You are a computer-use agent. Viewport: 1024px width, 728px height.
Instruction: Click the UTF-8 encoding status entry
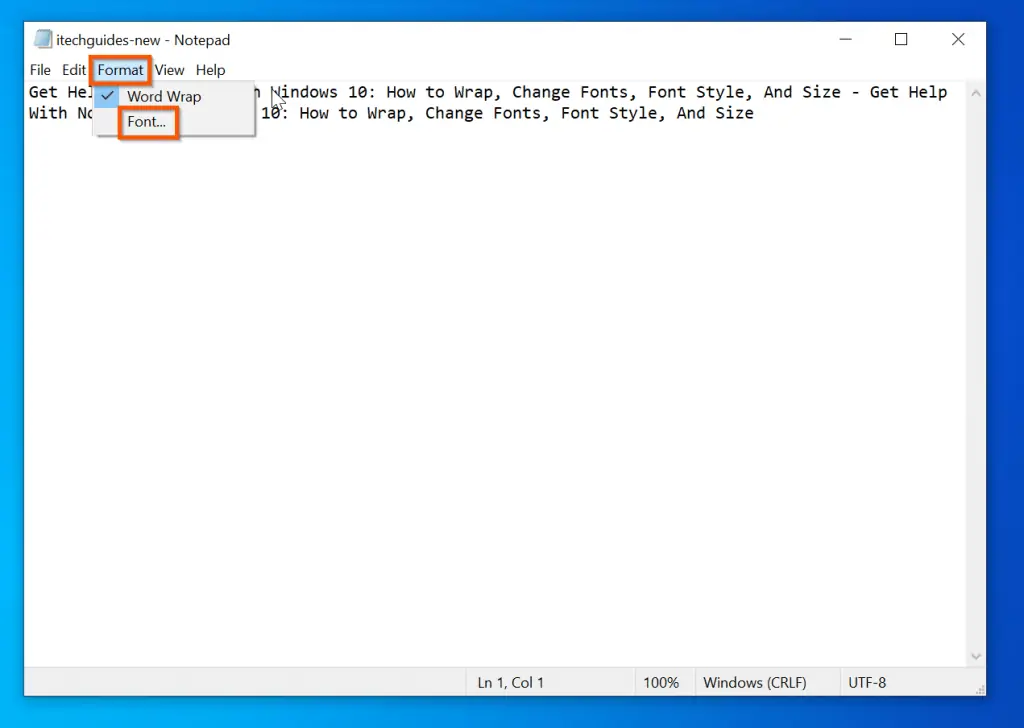[x=867, y=683]
